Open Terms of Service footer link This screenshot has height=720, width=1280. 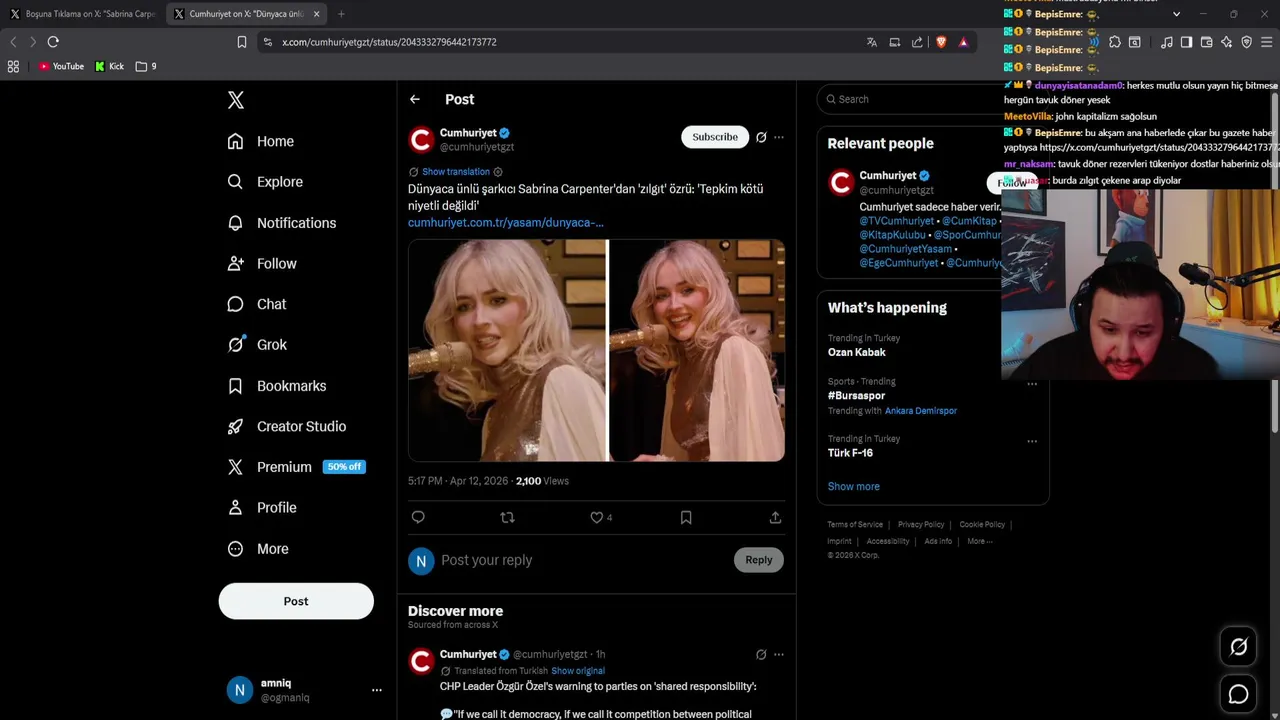pyautogui.click(x=855, y=524)
